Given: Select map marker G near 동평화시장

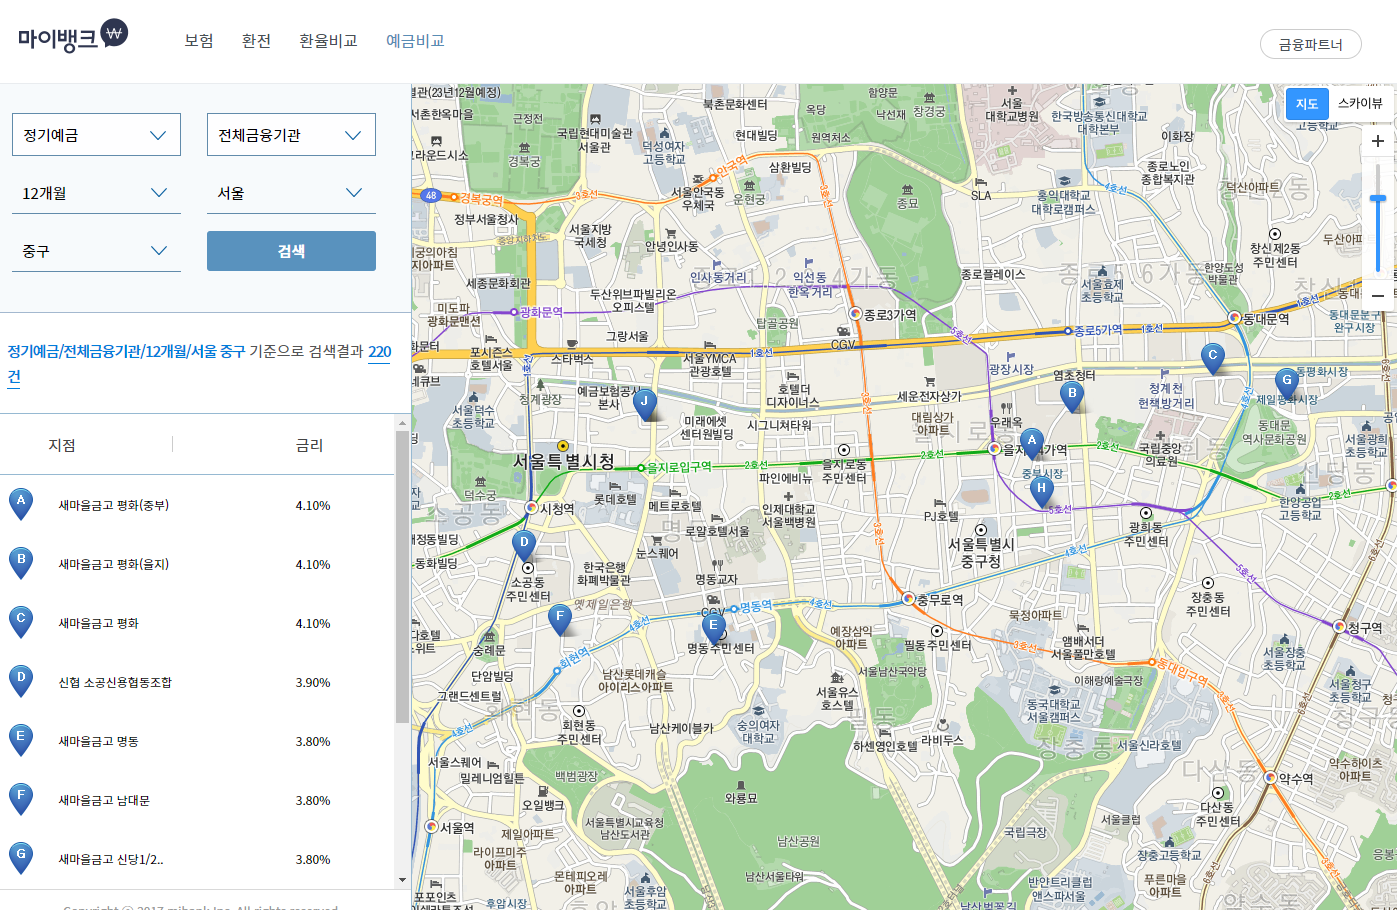Looking at the screenshot, I should [x=1287, y=383].
